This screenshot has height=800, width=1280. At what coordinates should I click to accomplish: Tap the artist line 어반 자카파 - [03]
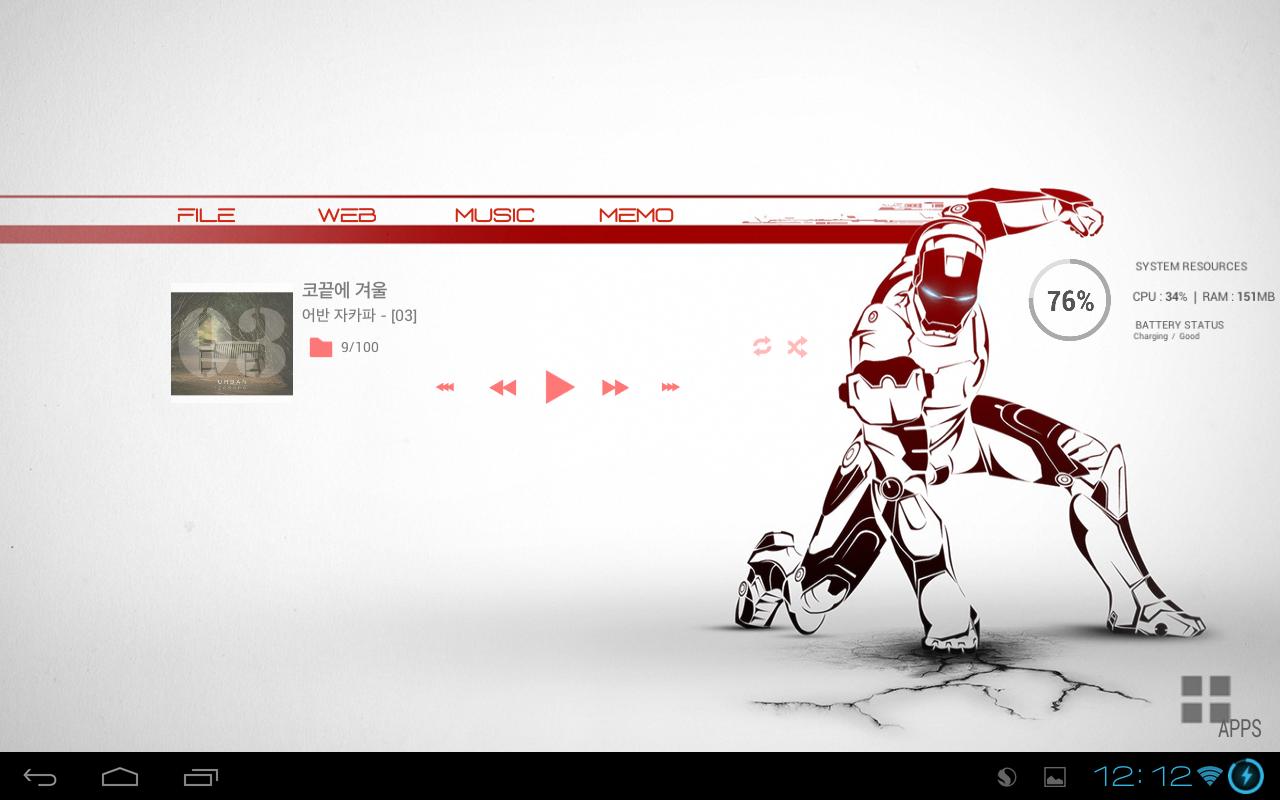click(x=359, y=315)
